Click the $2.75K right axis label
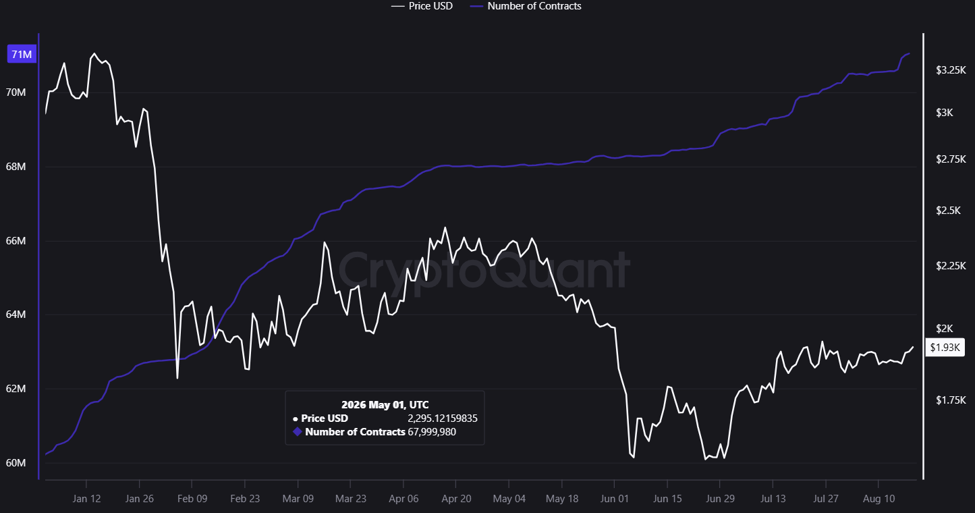The height and width of the screenshot is (513, 975). point(951,159)
